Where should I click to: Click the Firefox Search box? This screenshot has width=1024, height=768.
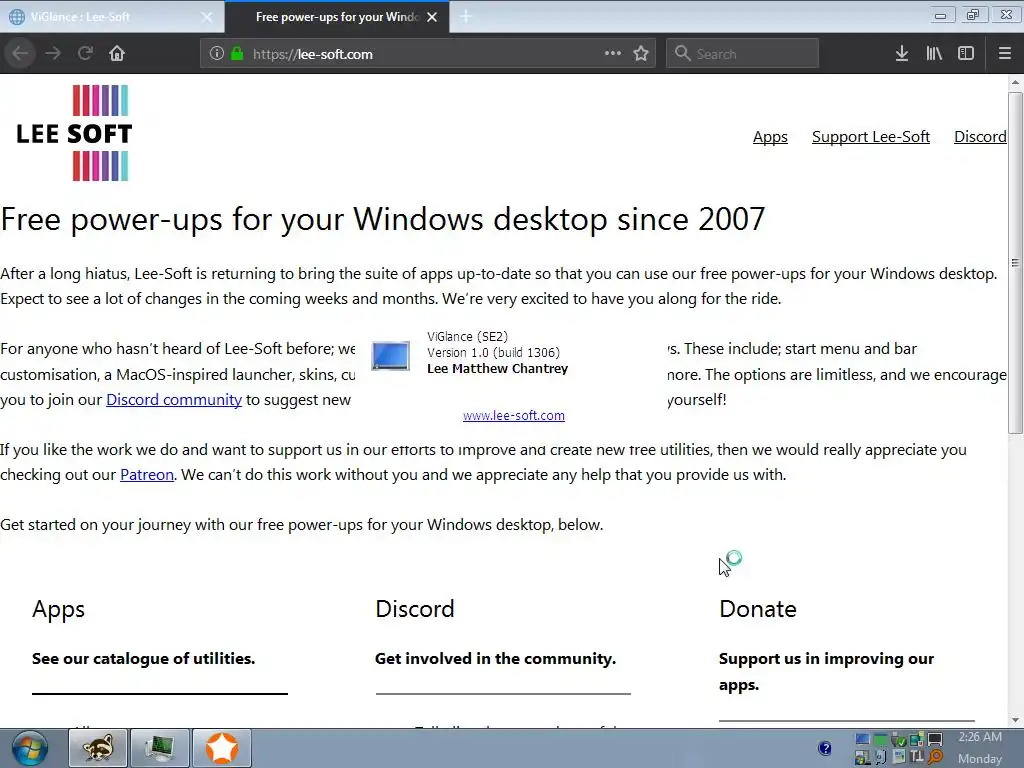tap(743, 54)
